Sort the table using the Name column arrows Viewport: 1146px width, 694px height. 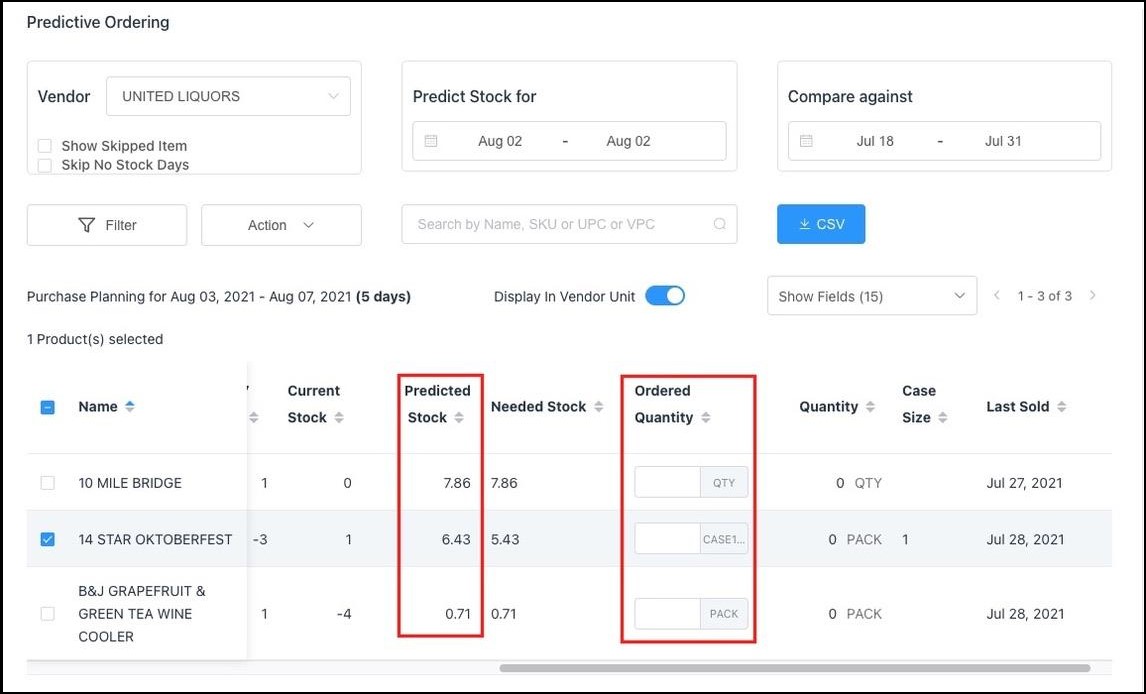pyautogui.click(x=131, y=406)
